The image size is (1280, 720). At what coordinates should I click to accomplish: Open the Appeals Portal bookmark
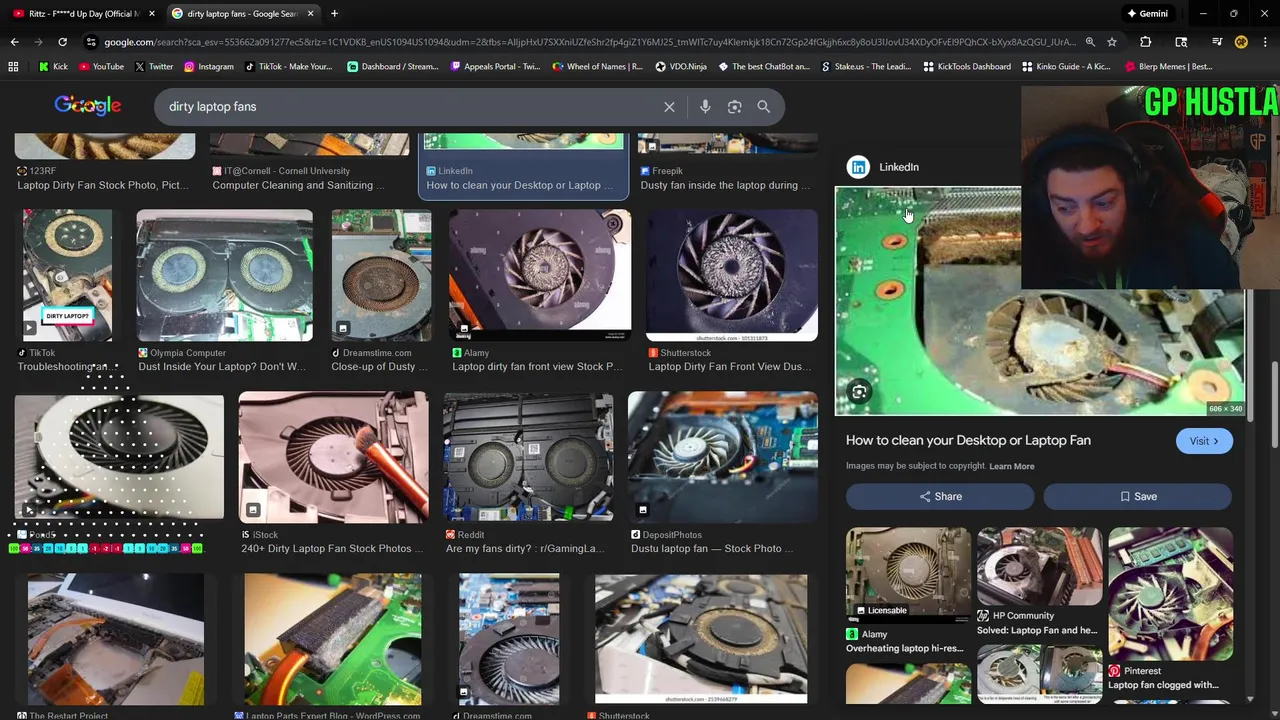pyautogui.click(x=495, y=67)
